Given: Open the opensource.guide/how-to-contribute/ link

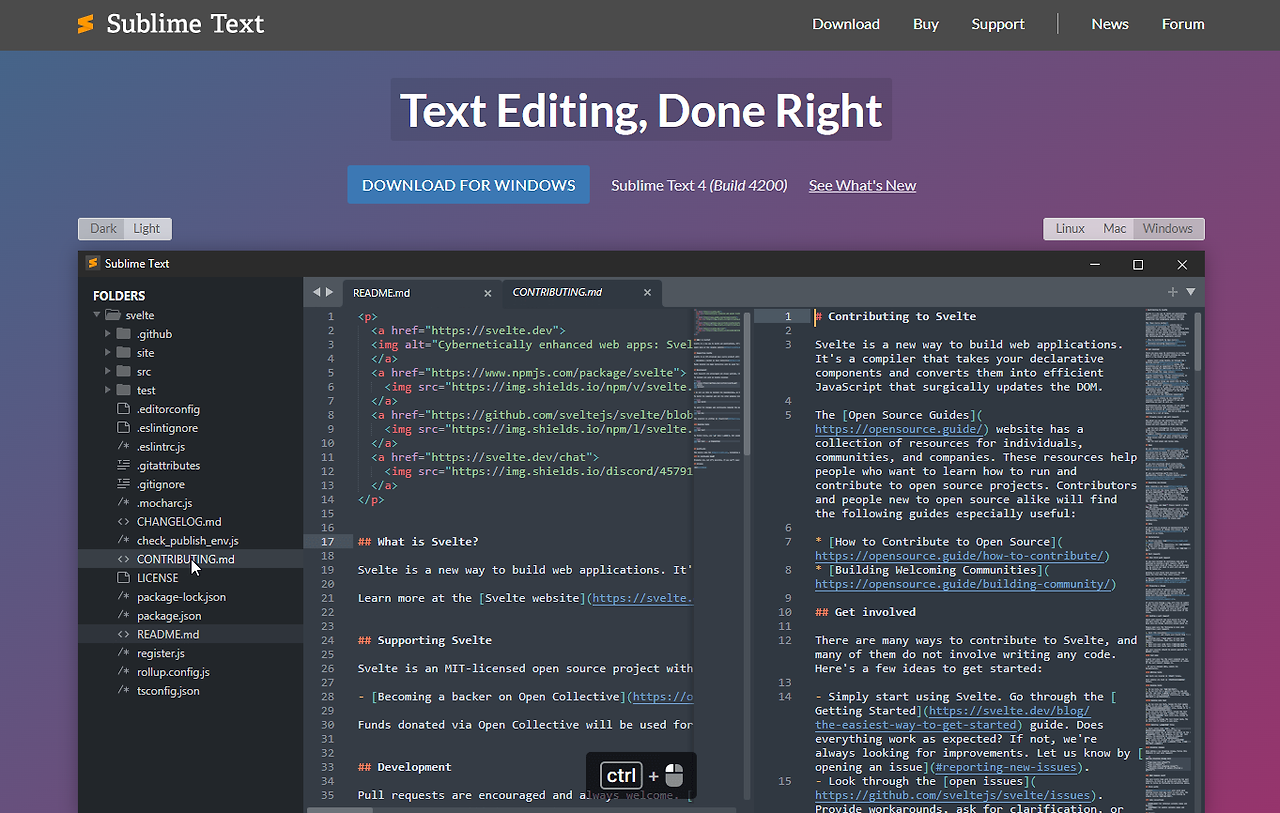Looking at the screenshot, I should [958, 556].
